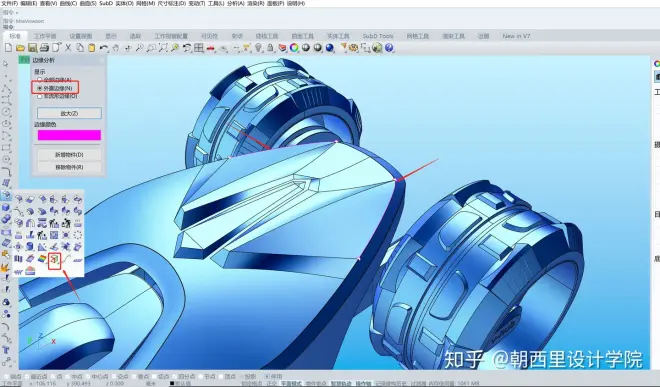This screenshot has width=660, height=387.
Task: Click the blue help question-mark icon
Action: coord(389,48)
